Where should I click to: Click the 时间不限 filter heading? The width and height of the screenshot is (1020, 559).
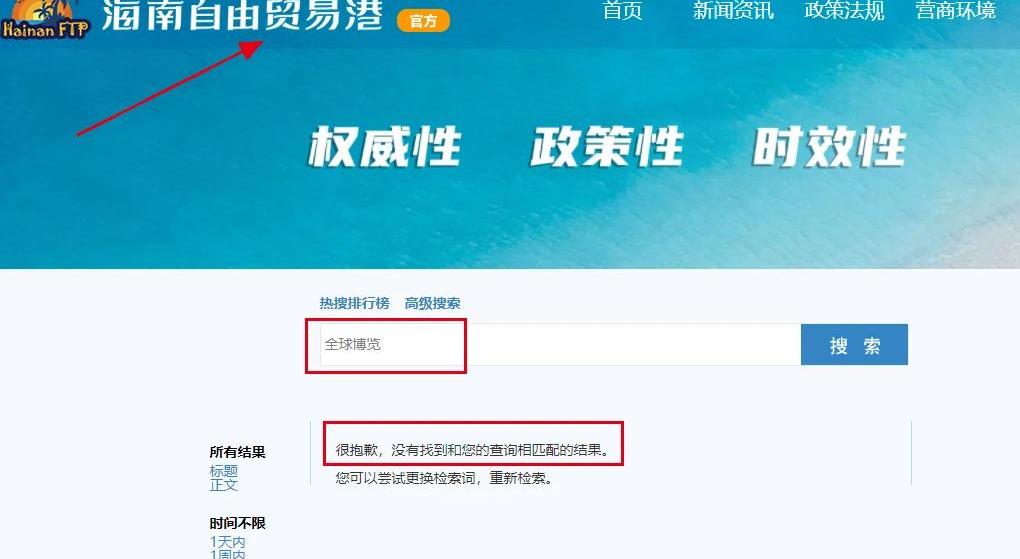point(237,523)
